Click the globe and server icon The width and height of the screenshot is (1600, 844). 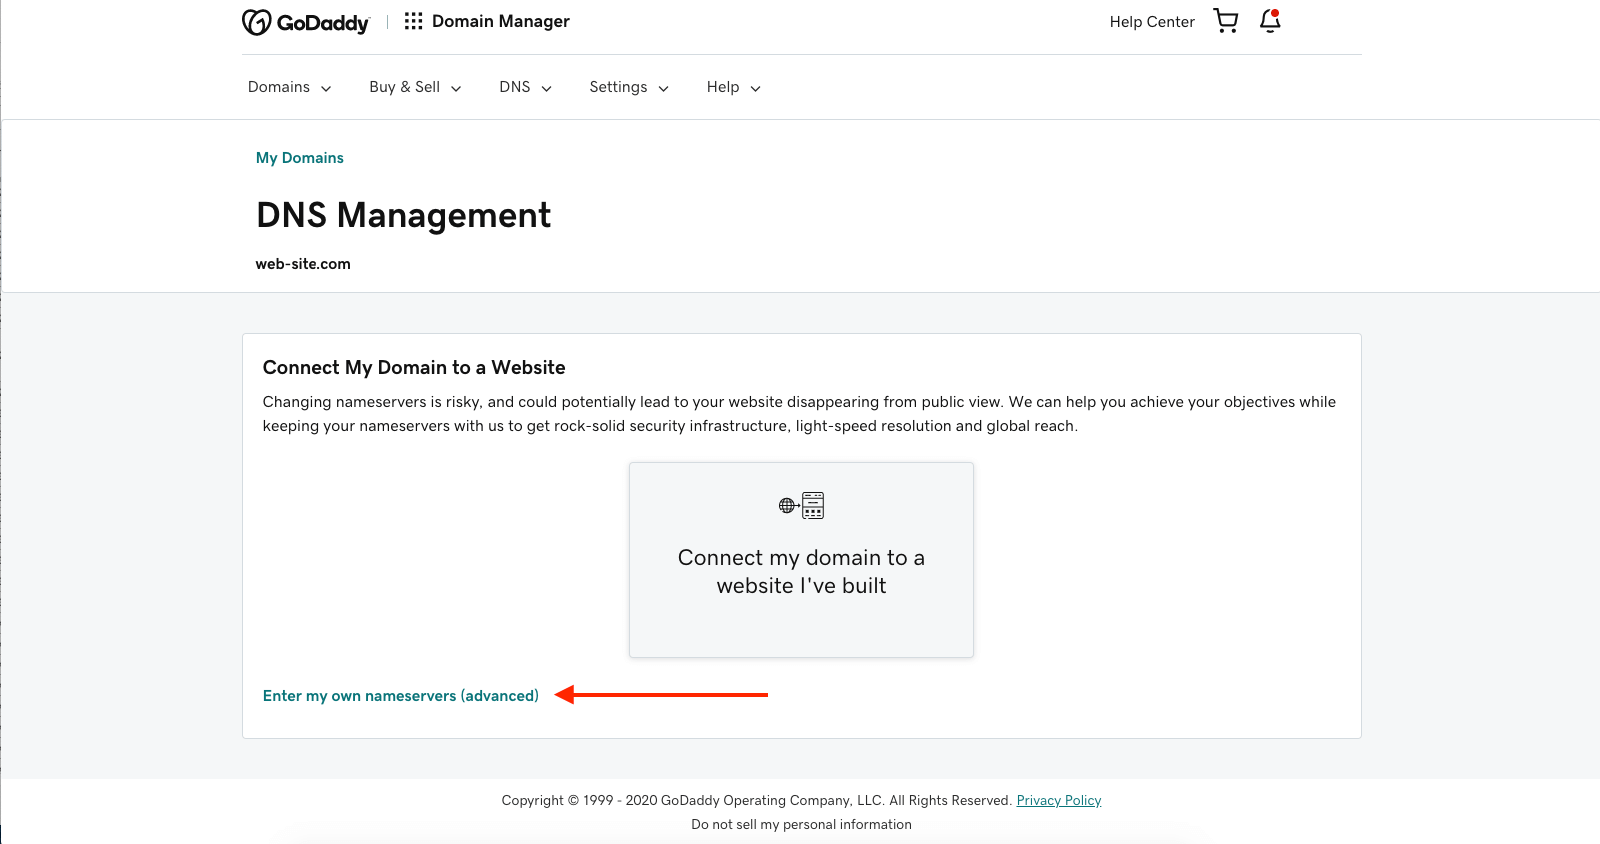pyautogui.click(x=801, y=505)
